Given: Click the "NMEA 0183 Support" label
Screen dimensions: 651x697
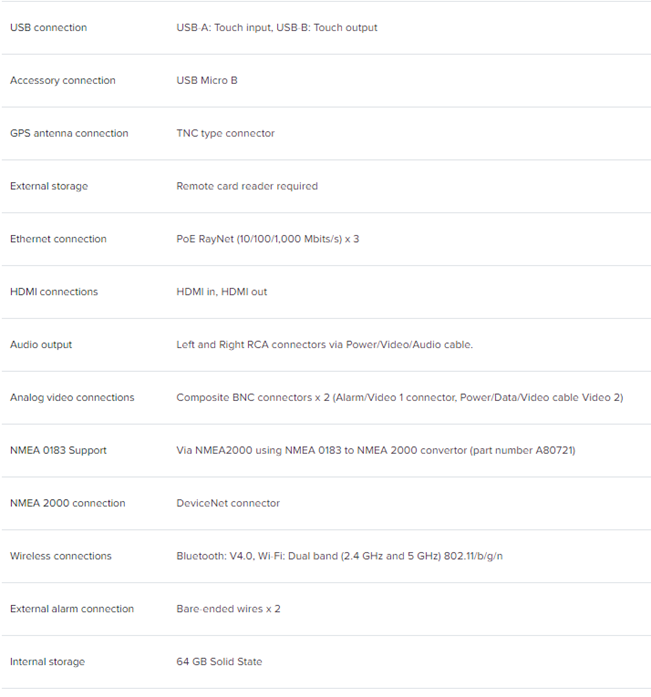Looking at the screenshot, I should click(58, 451).
